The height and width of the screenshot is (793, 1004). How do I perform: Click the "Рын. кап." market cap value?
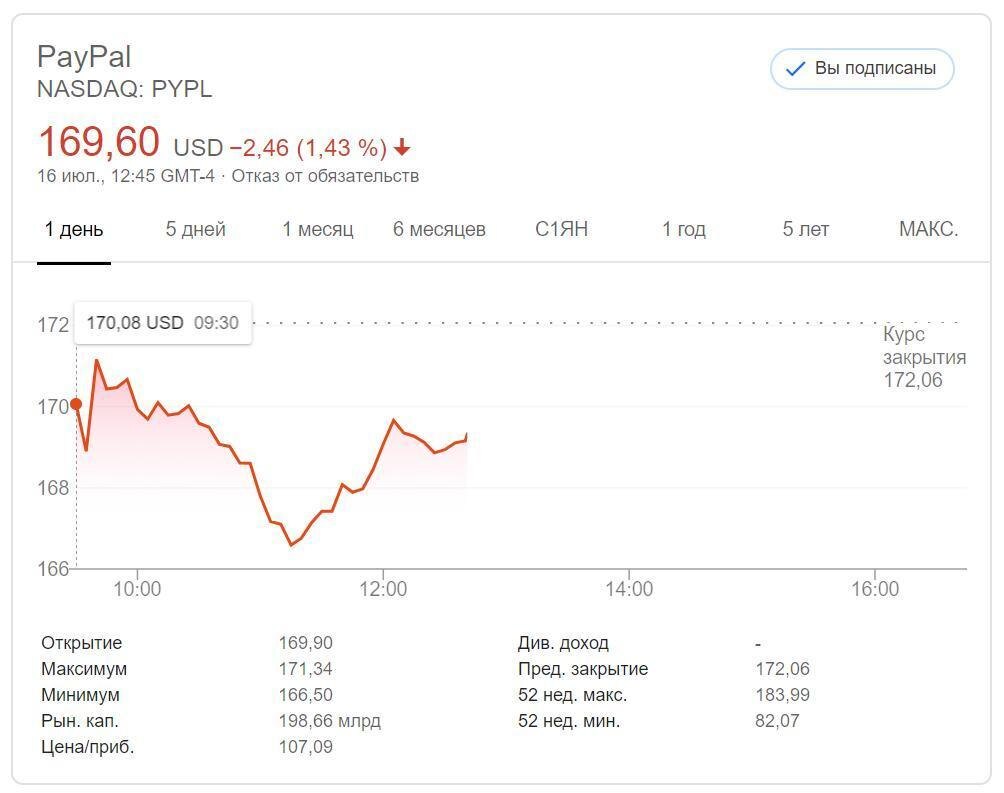[329, 721]
